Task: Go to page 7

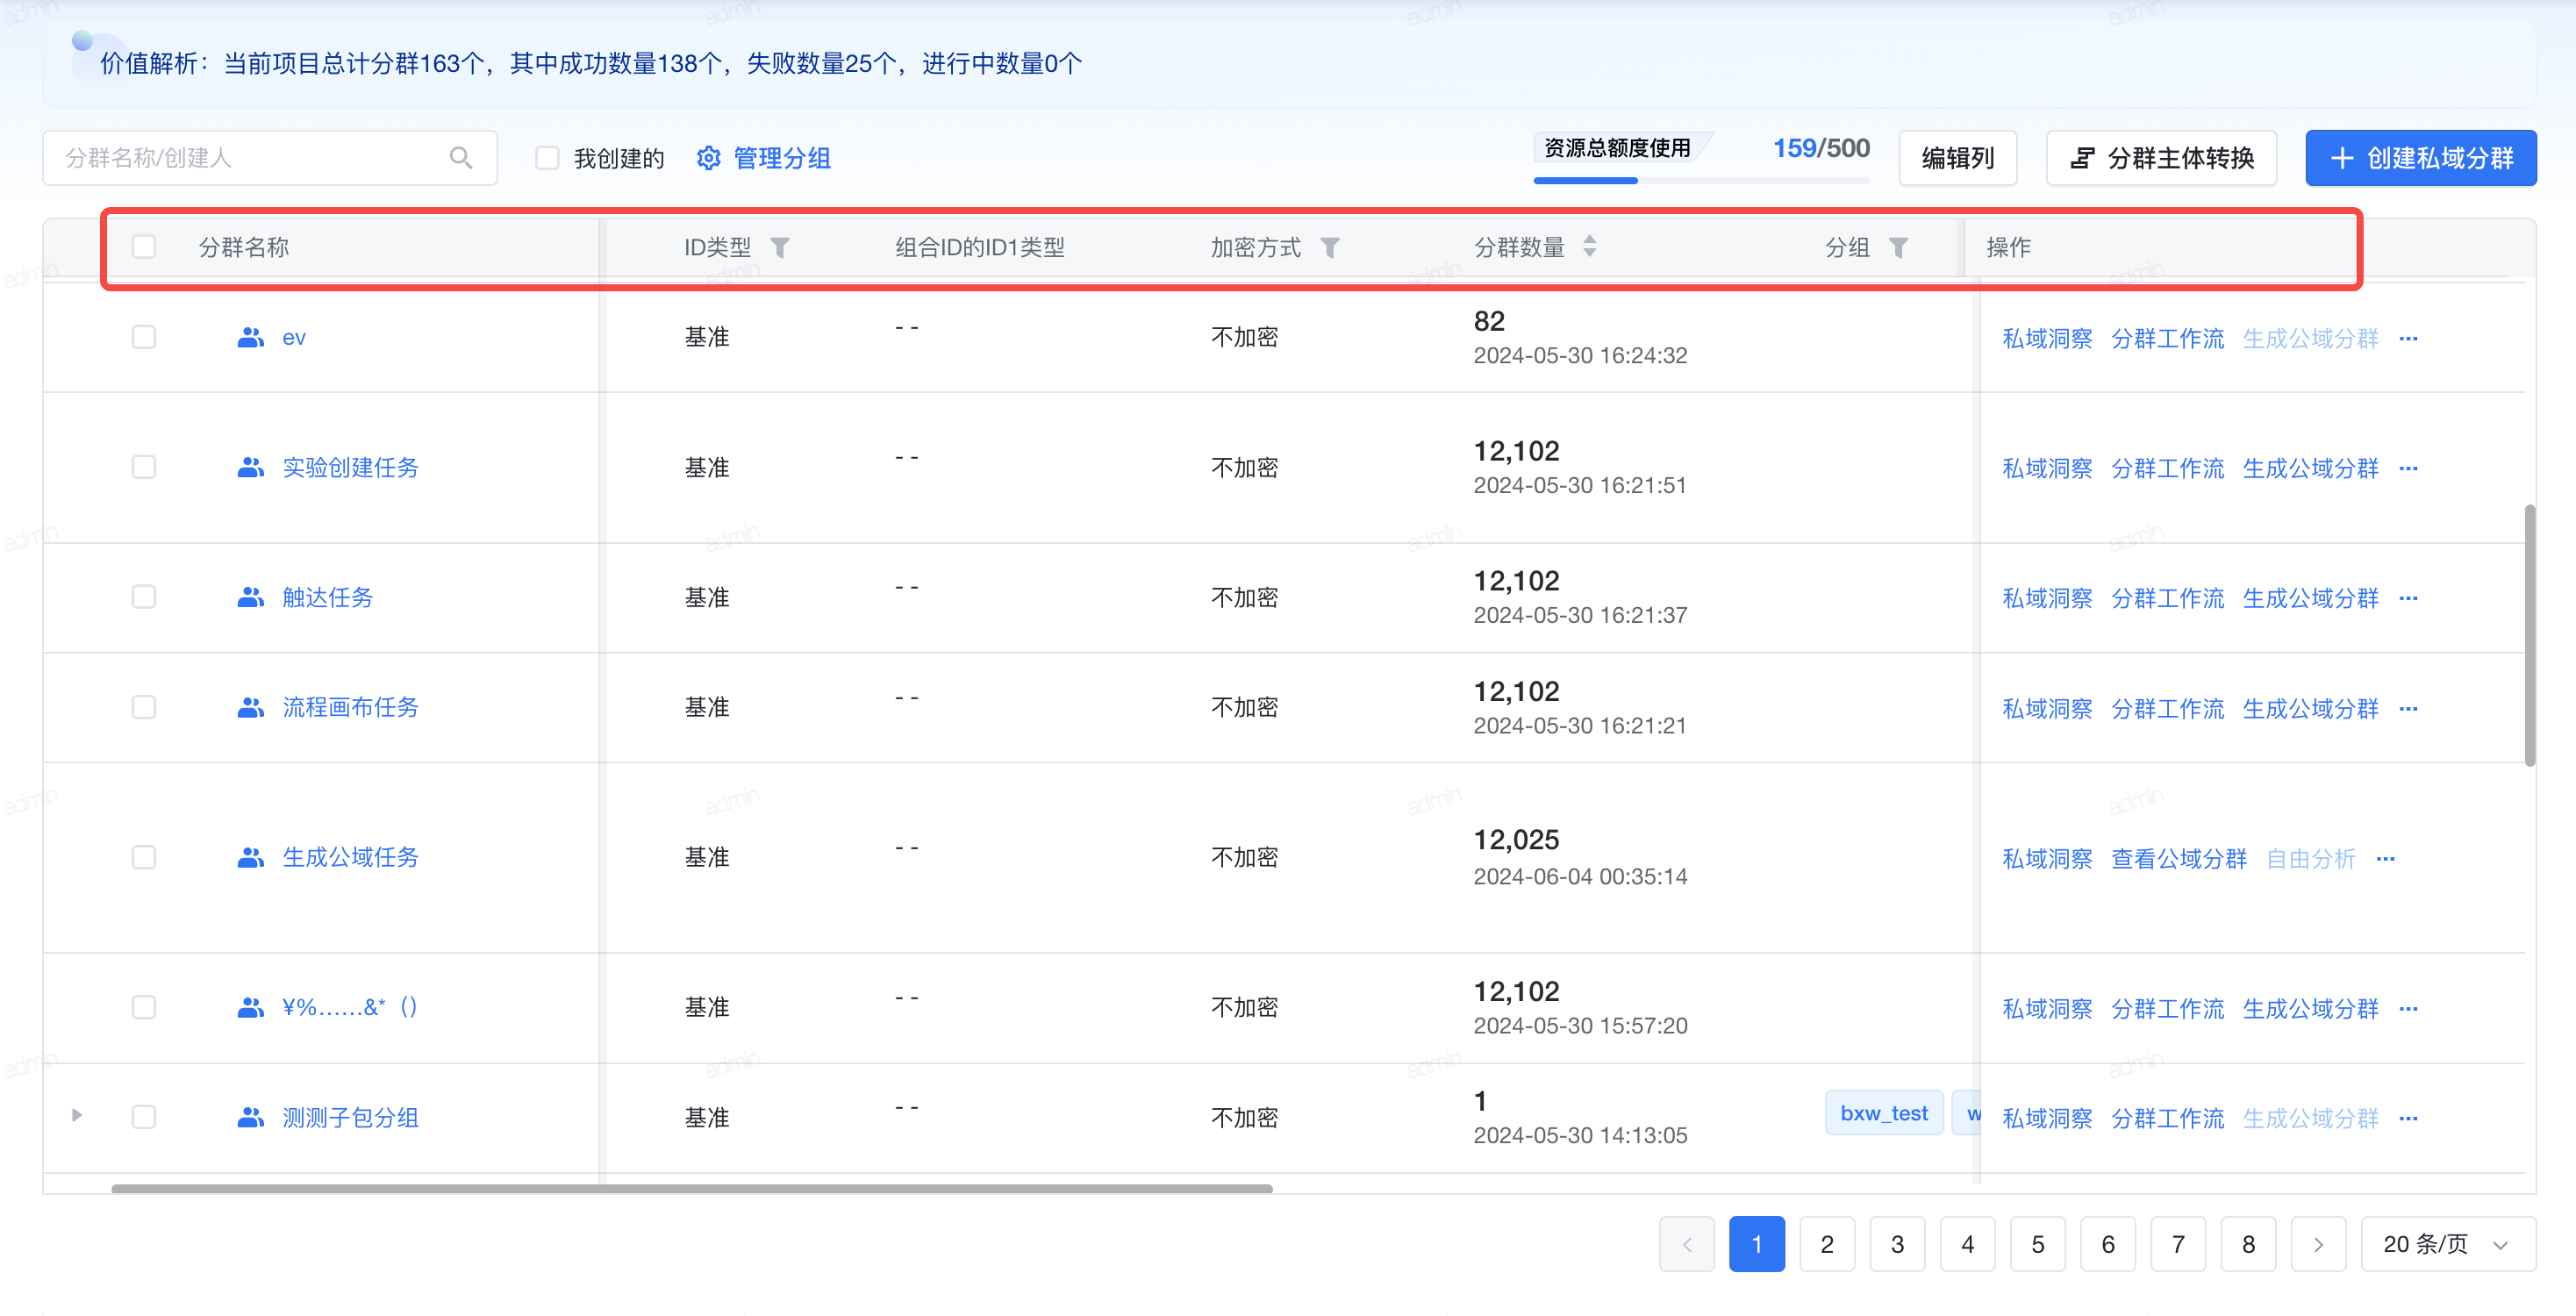Action: (x=2178, y=1244)
